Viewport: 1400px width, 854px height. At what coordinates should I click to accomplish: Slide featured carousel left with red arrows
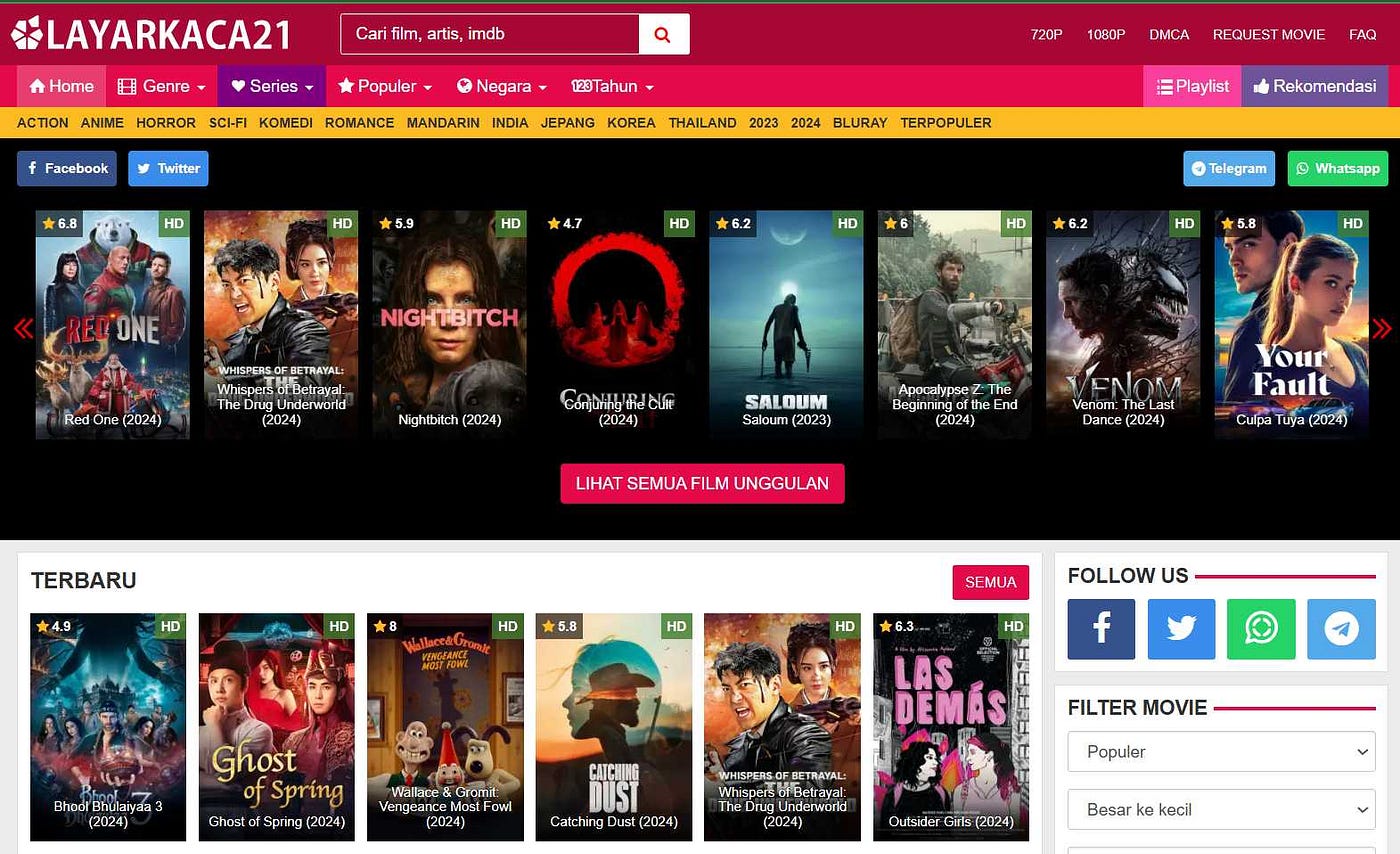22,328
